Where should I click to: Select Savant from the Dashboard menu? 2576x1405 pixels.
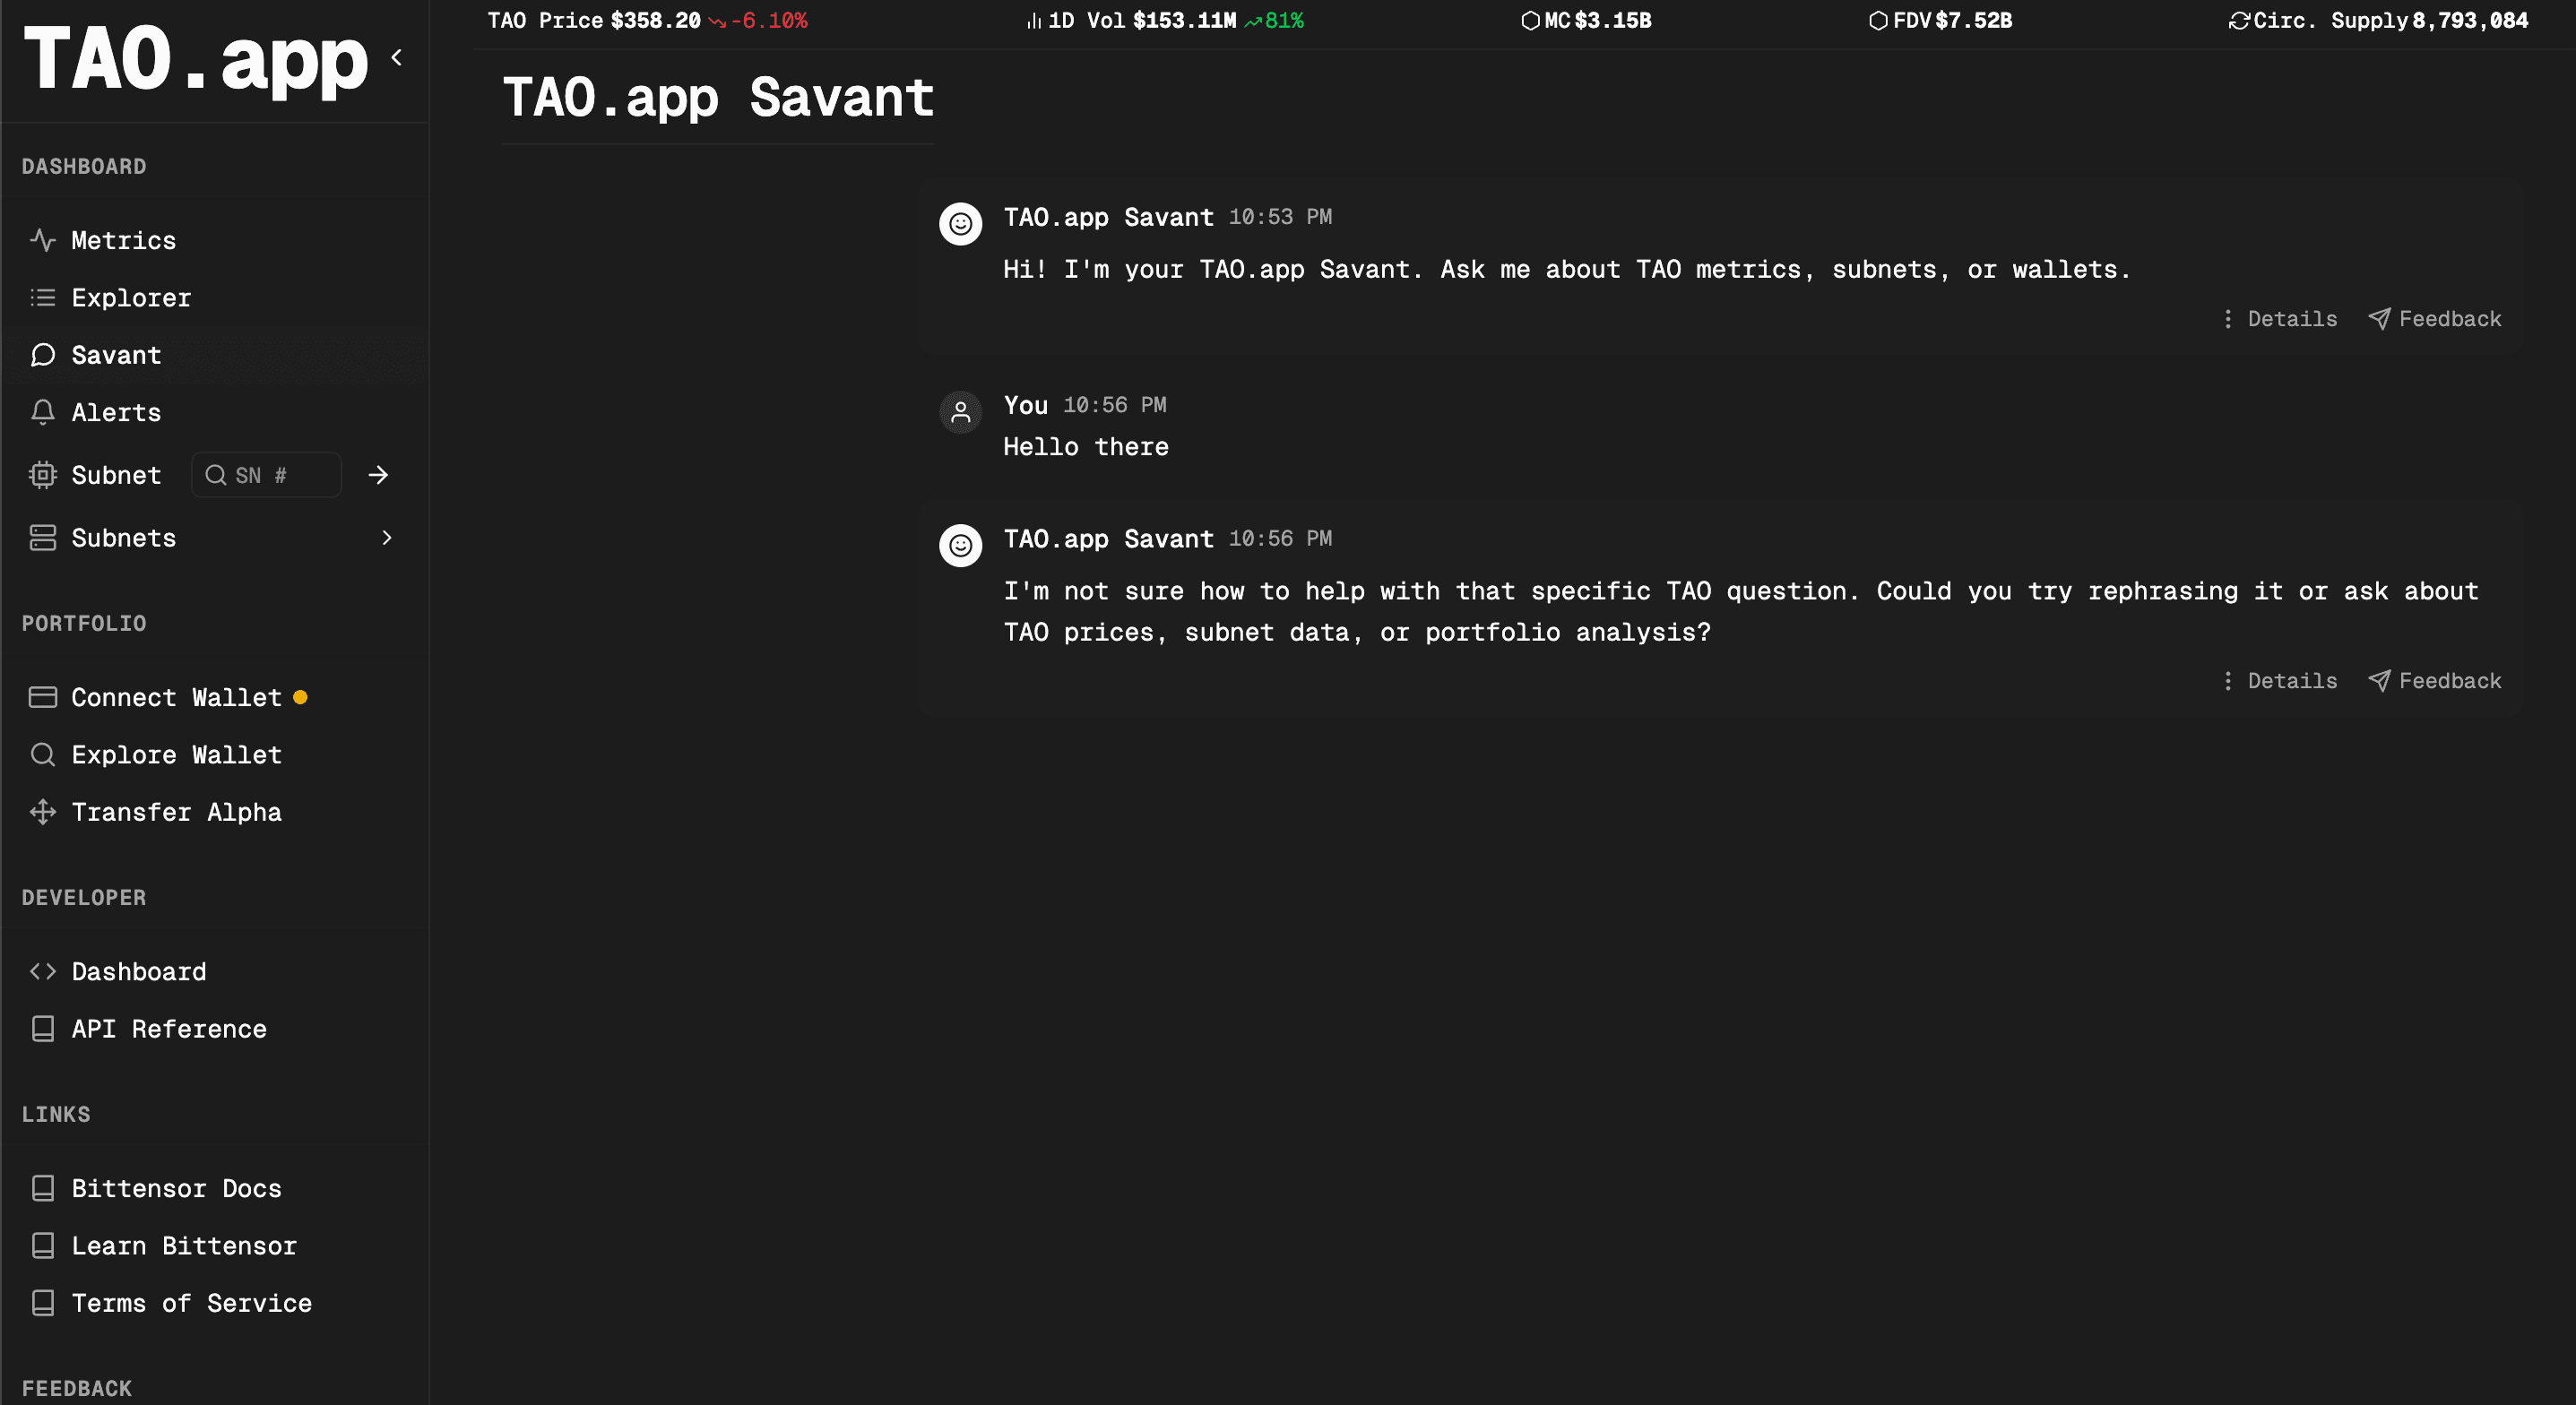point(115,355)
